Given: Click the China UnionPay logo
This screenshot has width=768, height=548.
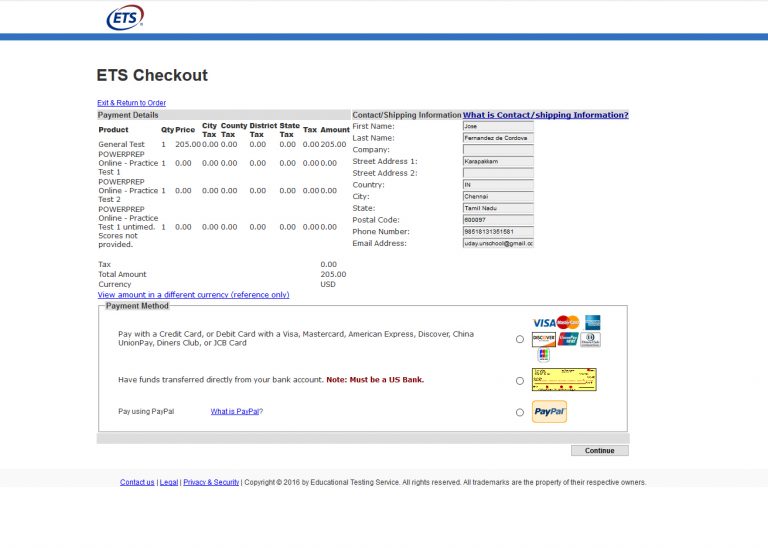Looking at the screenshot, I should pyautogui.click(x=568, y=339).
